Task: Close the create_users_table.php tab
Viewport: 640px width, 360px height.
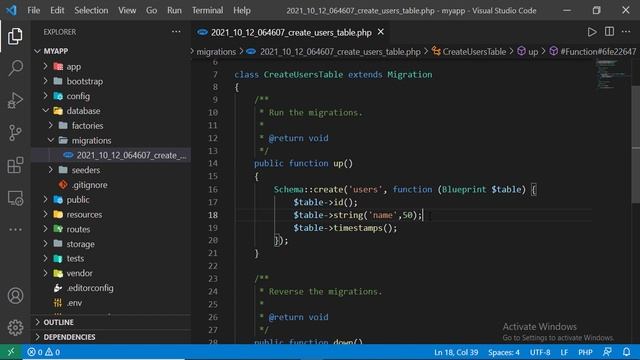Action: (x=380, y=32)
